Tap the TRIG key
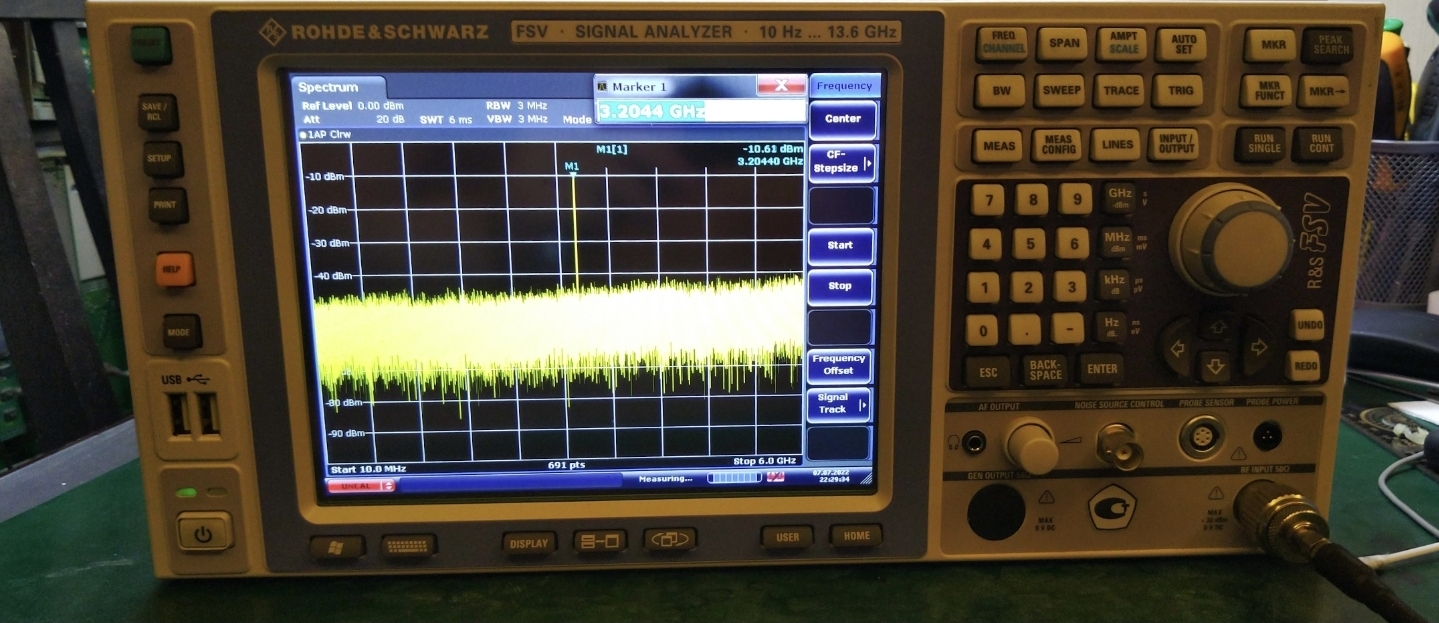 tap(1179, 90)
